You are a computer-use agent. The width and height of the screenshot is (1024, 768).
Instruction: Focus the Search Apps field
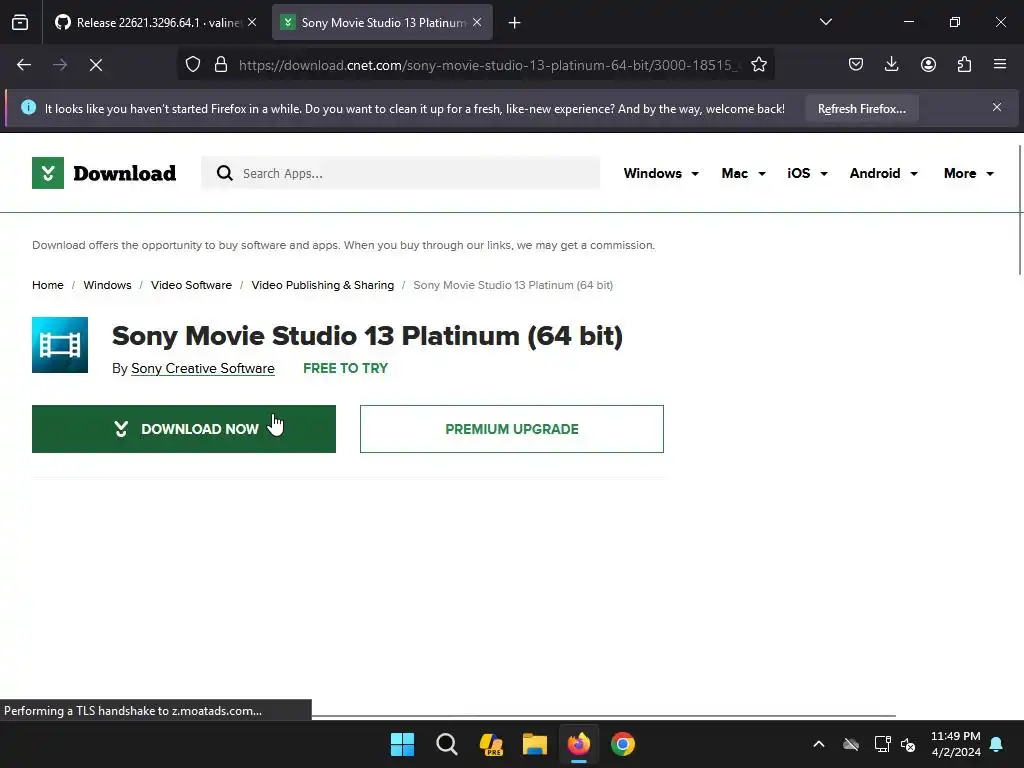[400, 173]
